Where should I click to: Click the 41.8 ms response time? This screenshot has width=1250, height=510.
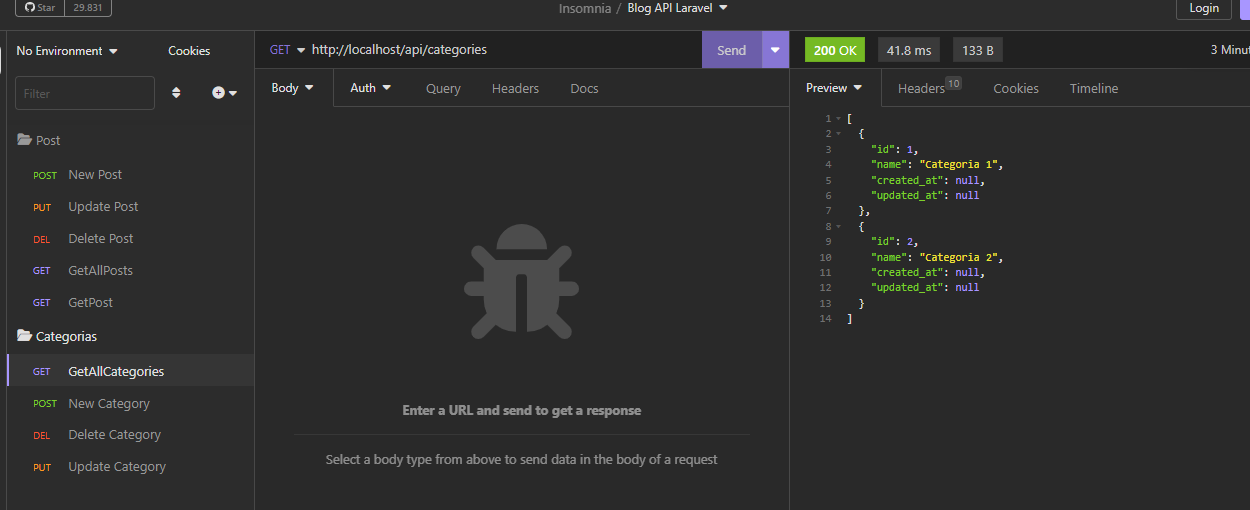pos(909,50)
